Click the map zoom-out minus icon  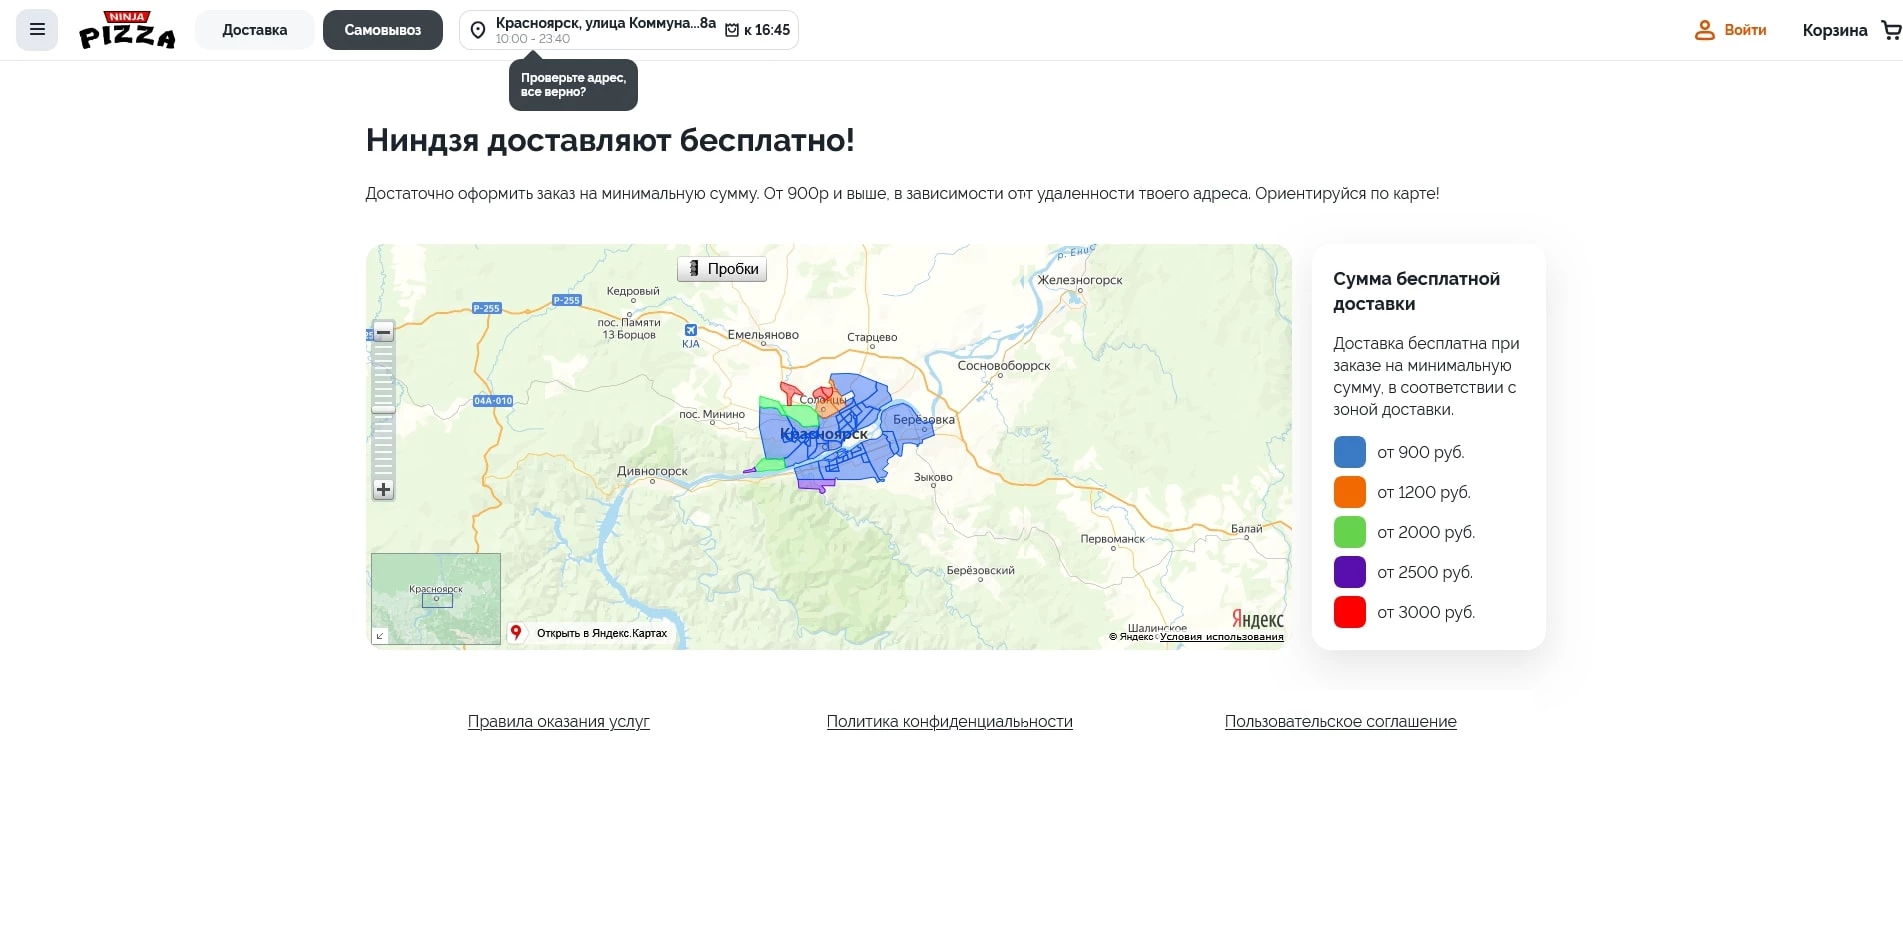click(383, 332)
